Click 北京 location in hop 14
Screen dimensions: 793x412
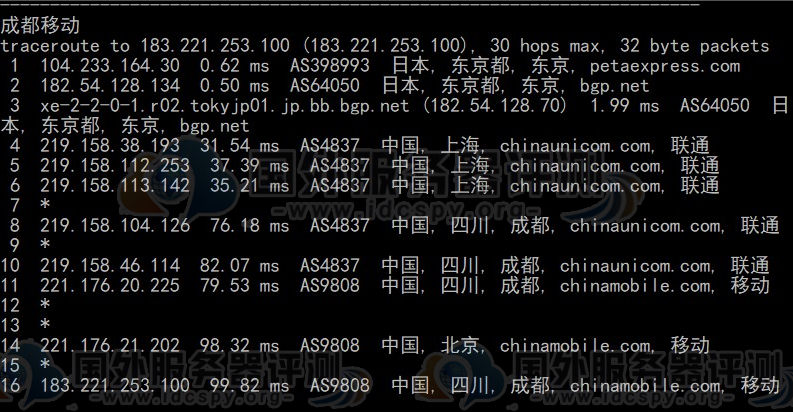point(460,346)
